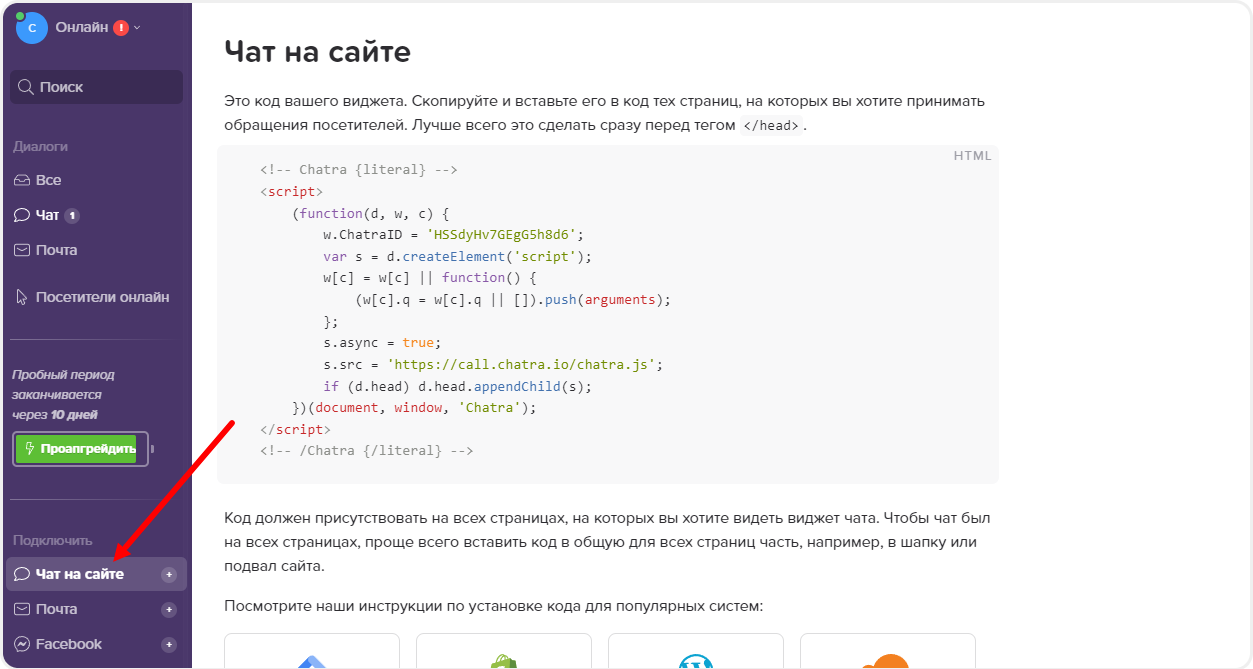
Task: Click the magnifier icon in search box
Action: 26,87
